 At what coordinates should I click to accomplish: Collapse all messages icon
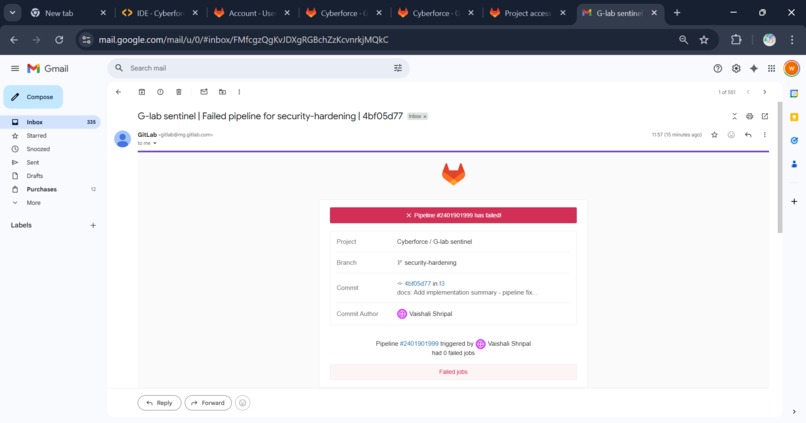click(x=735, y=116)
